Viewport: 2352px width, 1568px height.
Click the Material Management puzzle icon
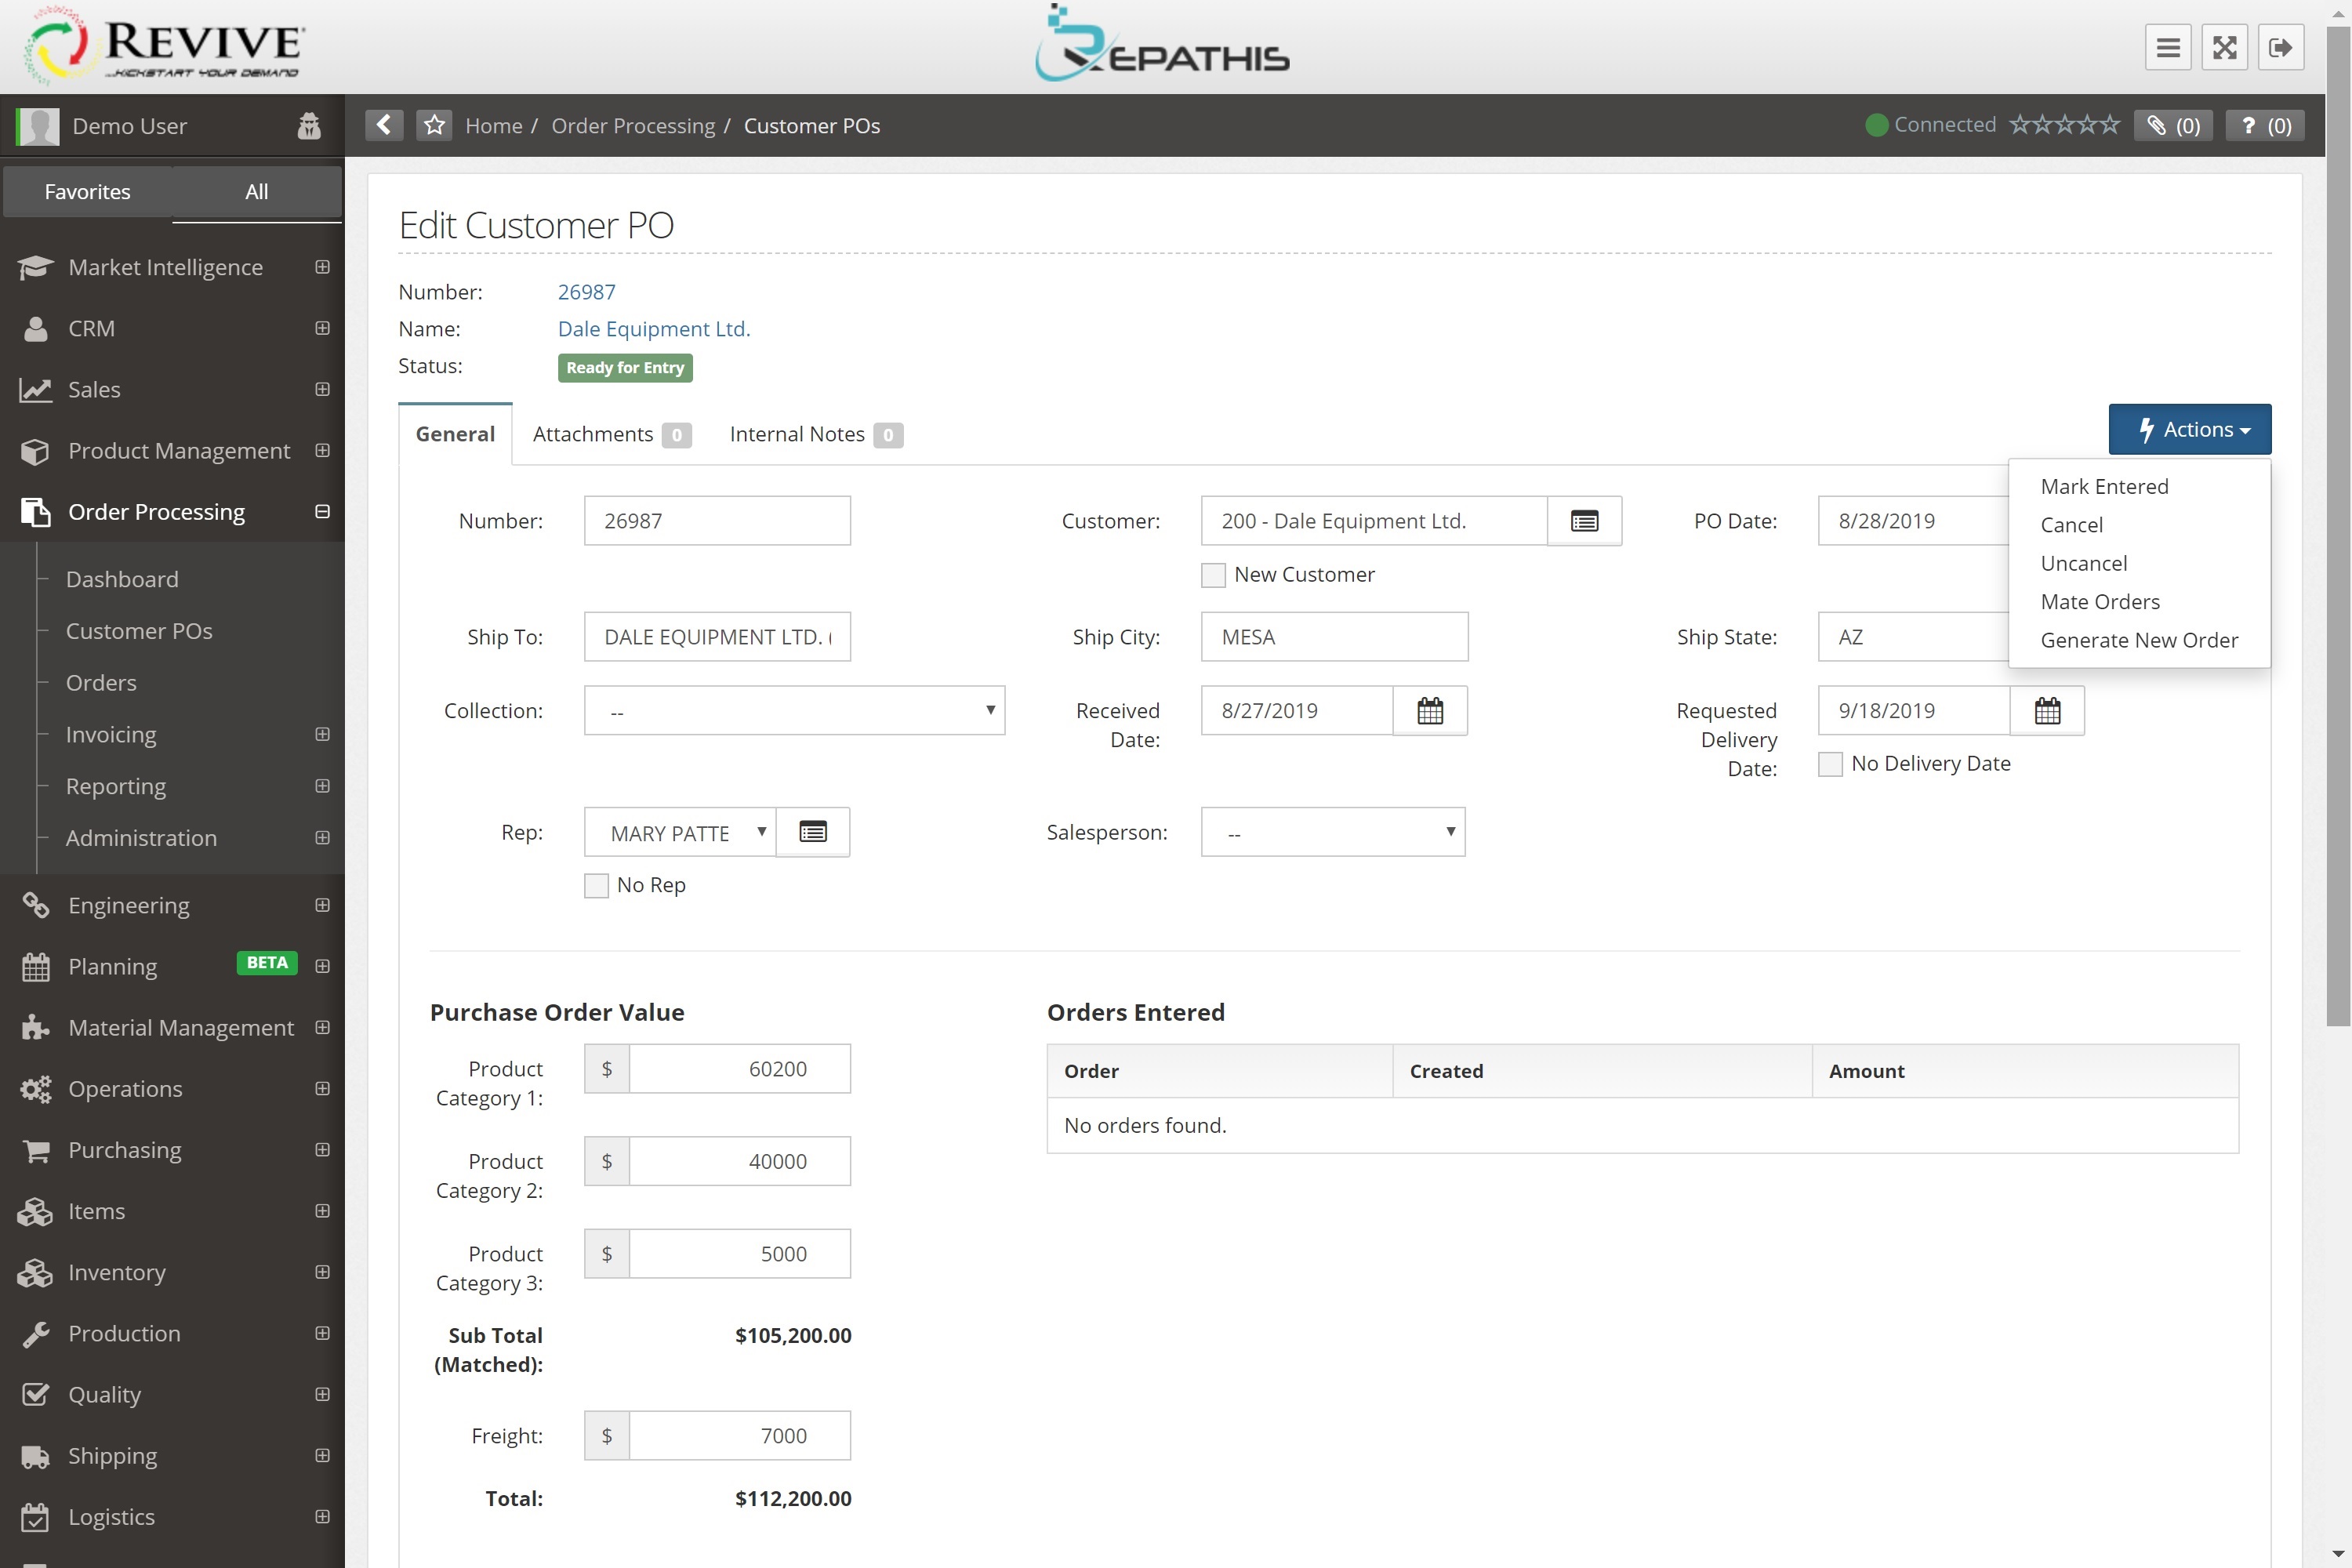tap(35, 1027)
